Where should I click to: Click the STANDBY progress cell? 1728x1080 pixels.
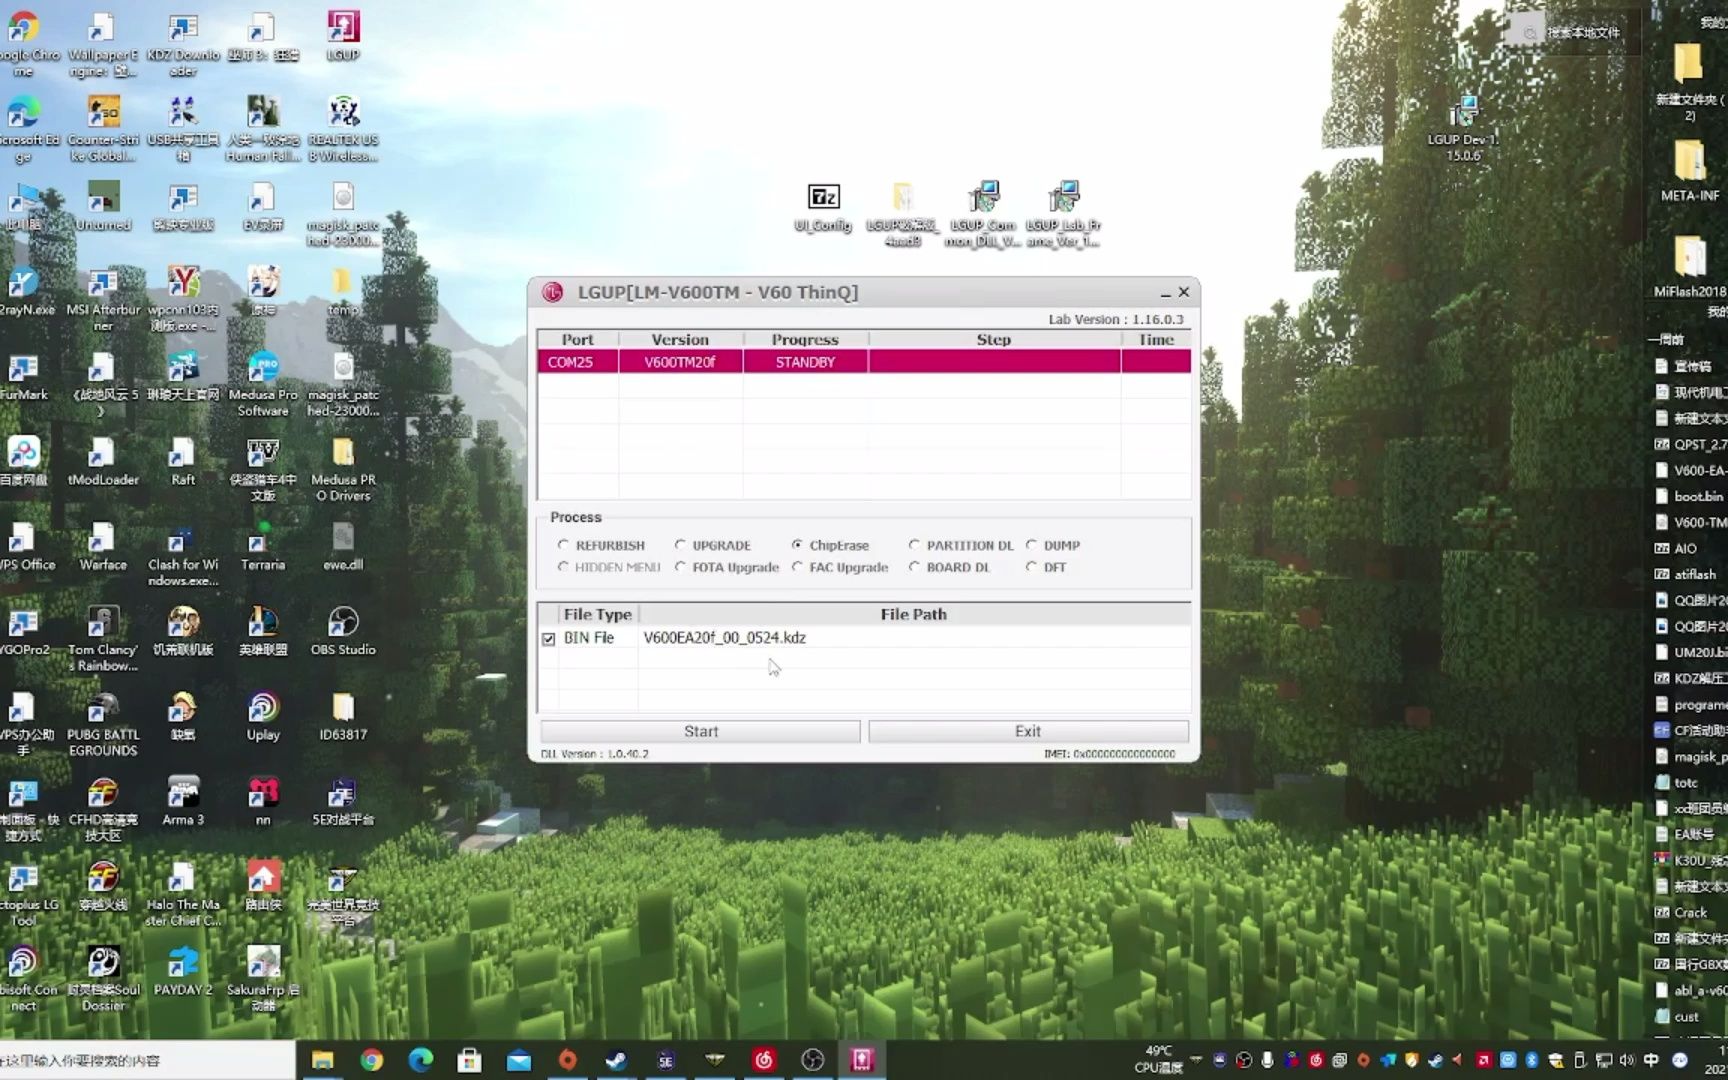(805, 362)
